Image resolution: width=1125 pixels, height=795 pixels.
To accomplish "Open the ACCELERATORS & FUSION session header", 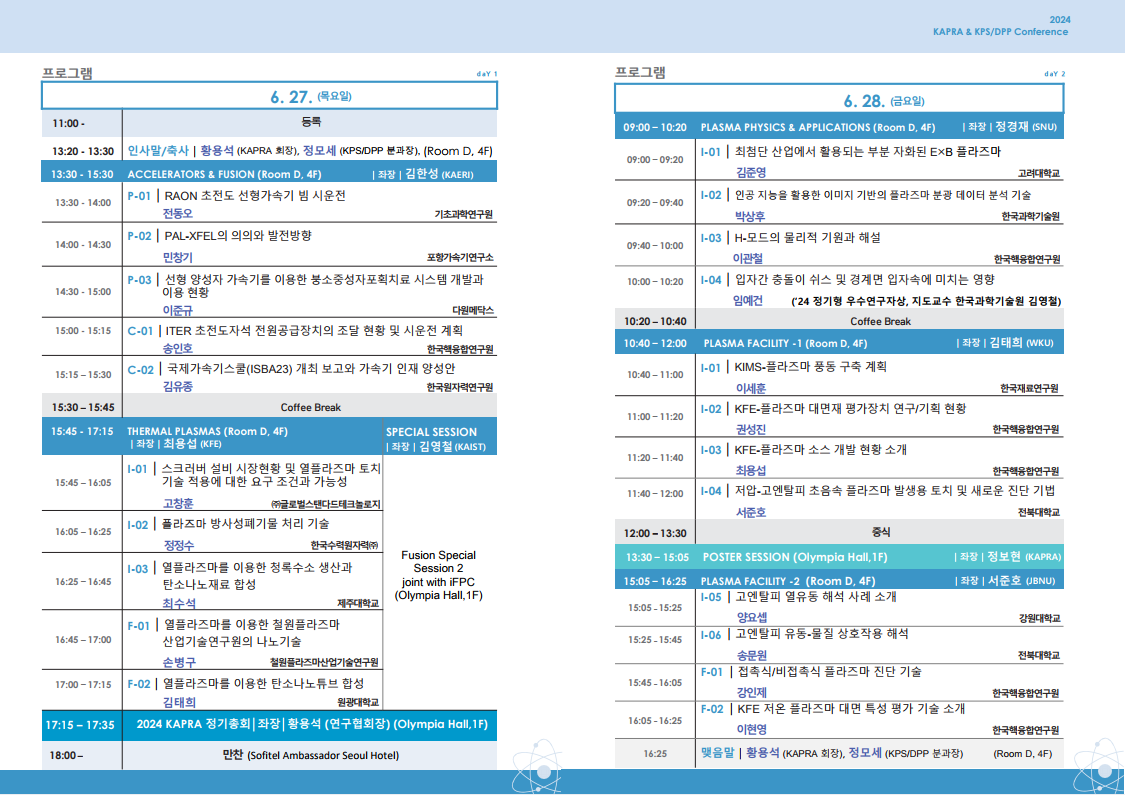I will click(268, 172).
